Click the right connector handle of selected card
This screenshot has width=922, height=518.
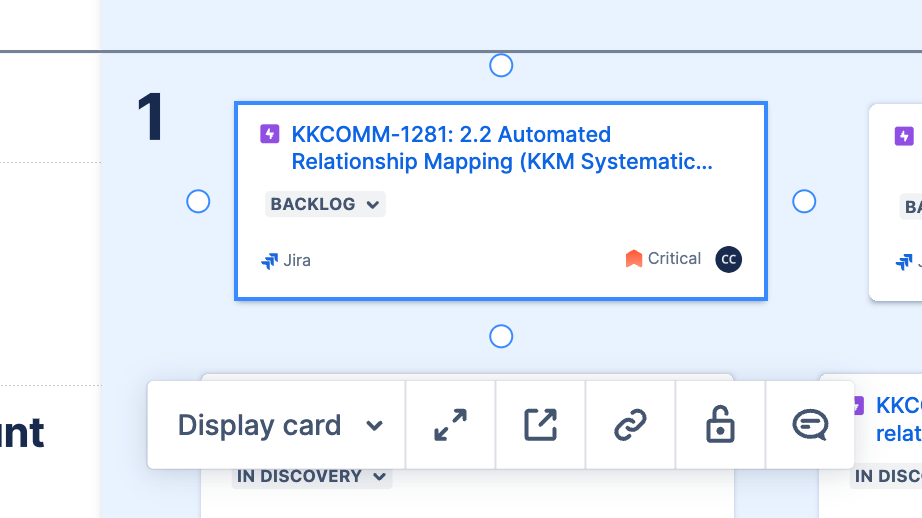(x=804, y=202)
